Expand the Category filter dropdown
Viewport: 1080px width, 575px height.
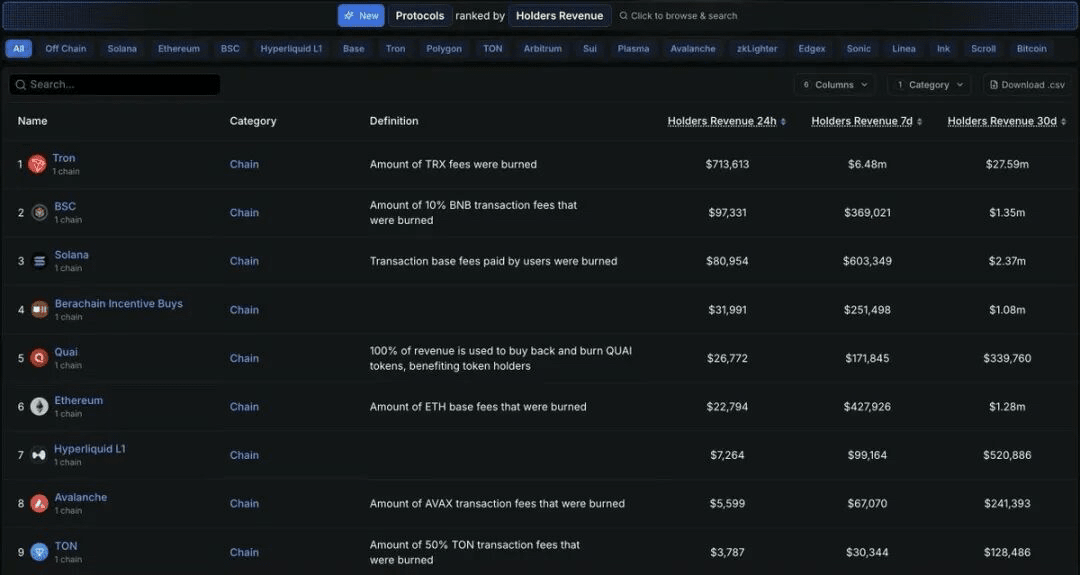tap(928, 85)
